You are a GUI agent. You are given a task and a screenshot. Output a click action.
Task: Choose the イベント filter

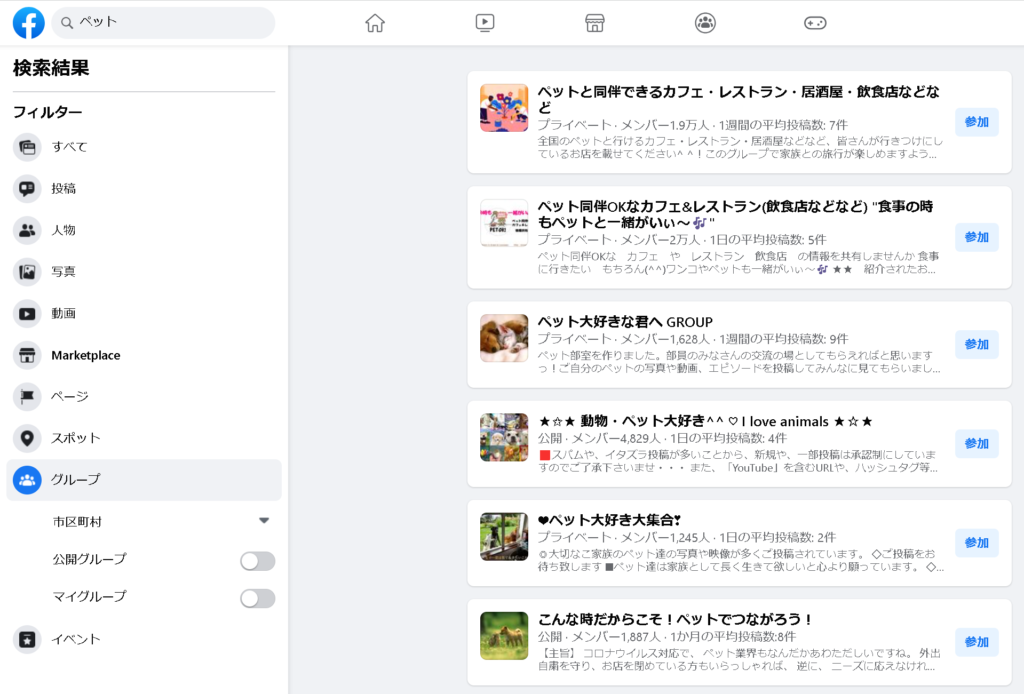coord(76,639)
